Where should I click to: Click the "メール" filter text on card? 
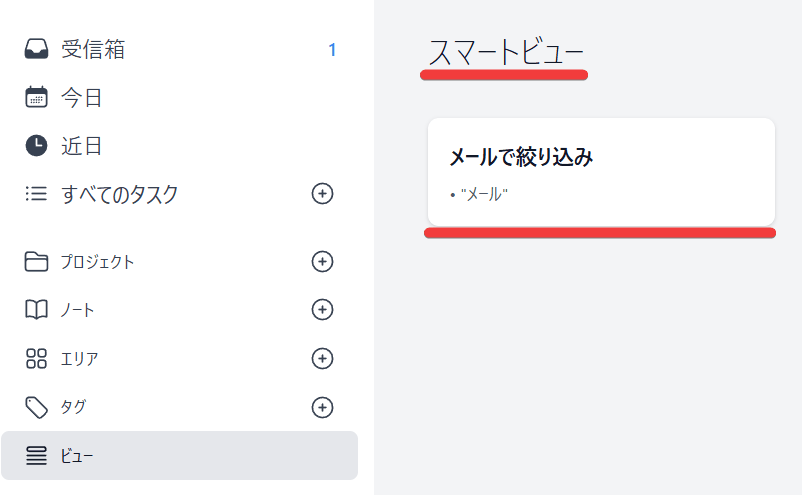pos(484,194)
